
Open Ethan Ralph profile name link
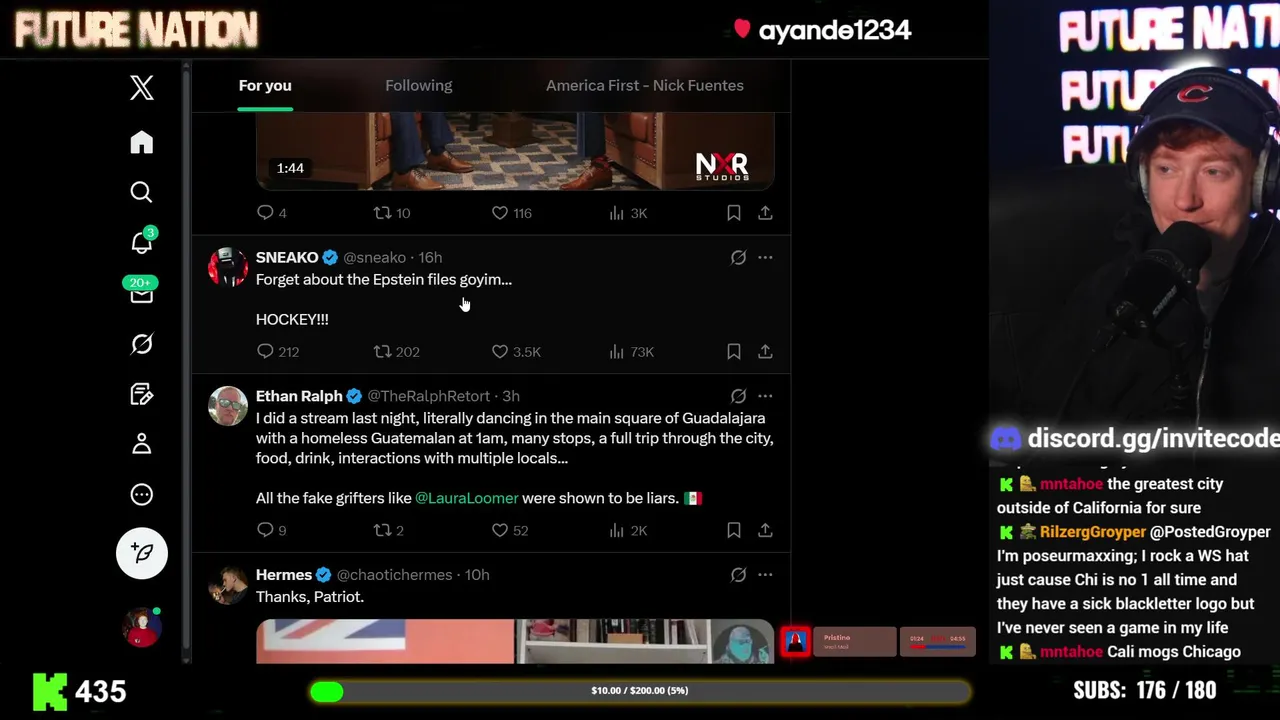[299, 396]
